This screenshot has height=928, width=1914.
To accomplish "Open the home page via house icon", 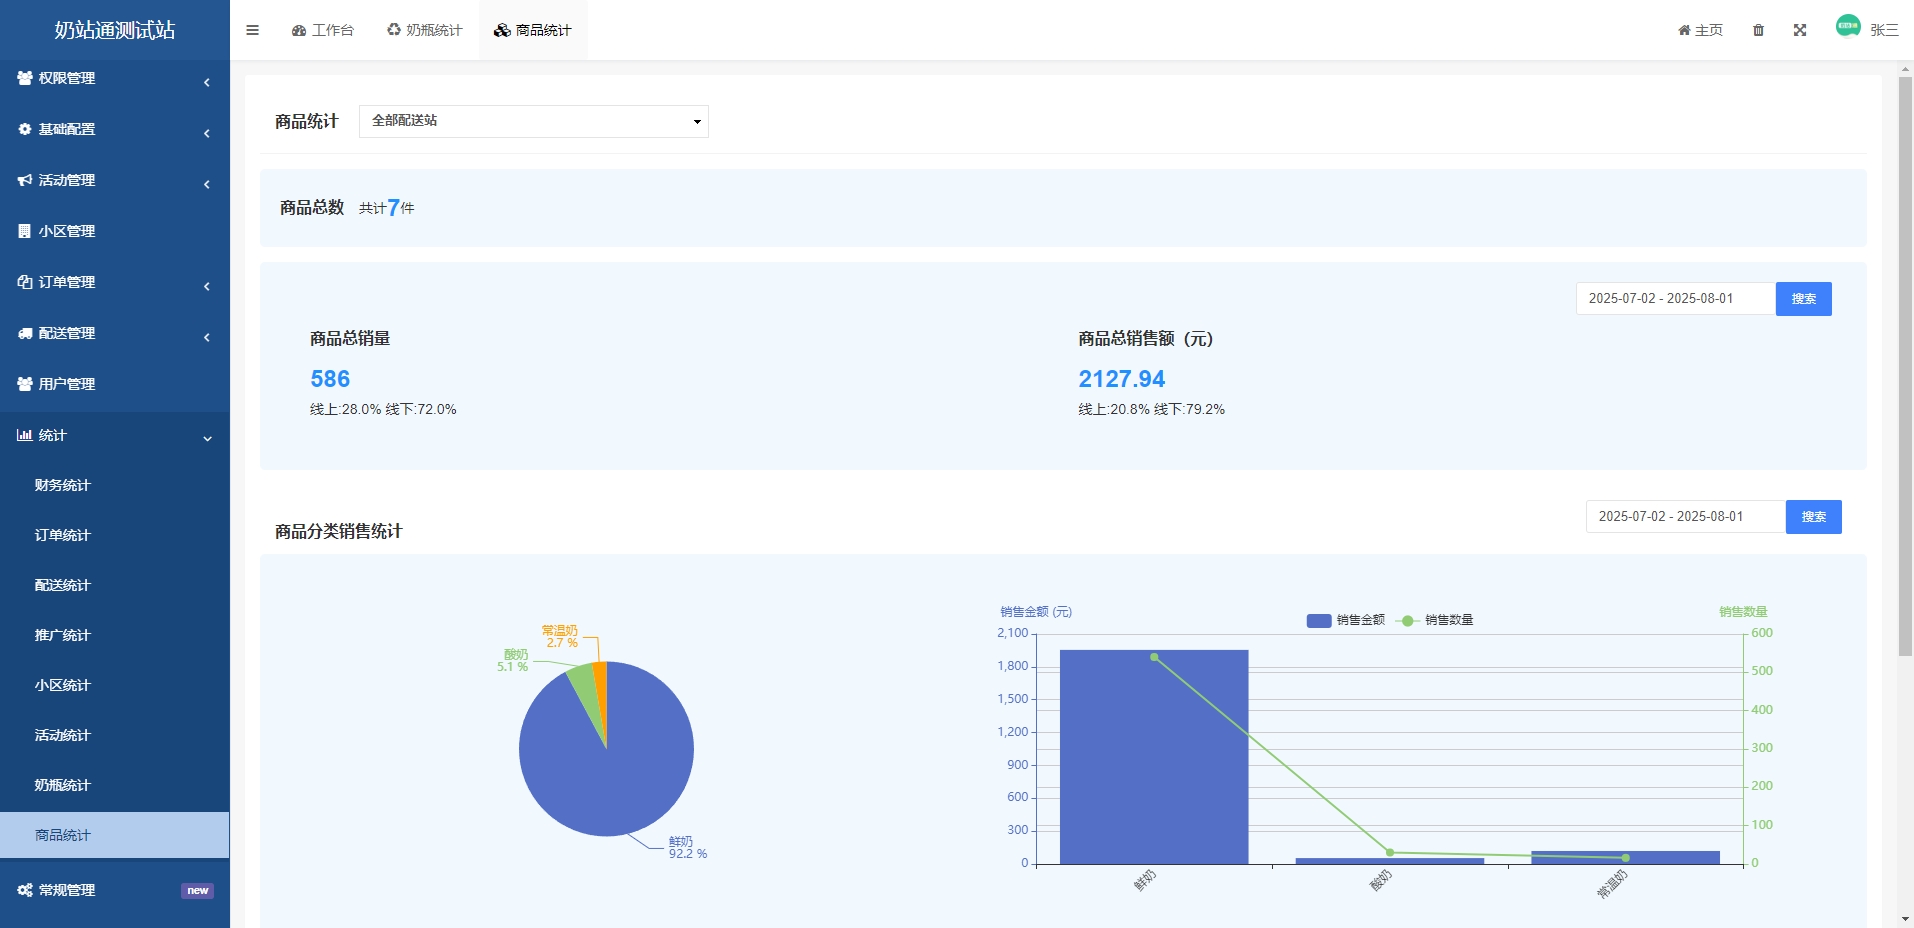I will (1700, 30).
